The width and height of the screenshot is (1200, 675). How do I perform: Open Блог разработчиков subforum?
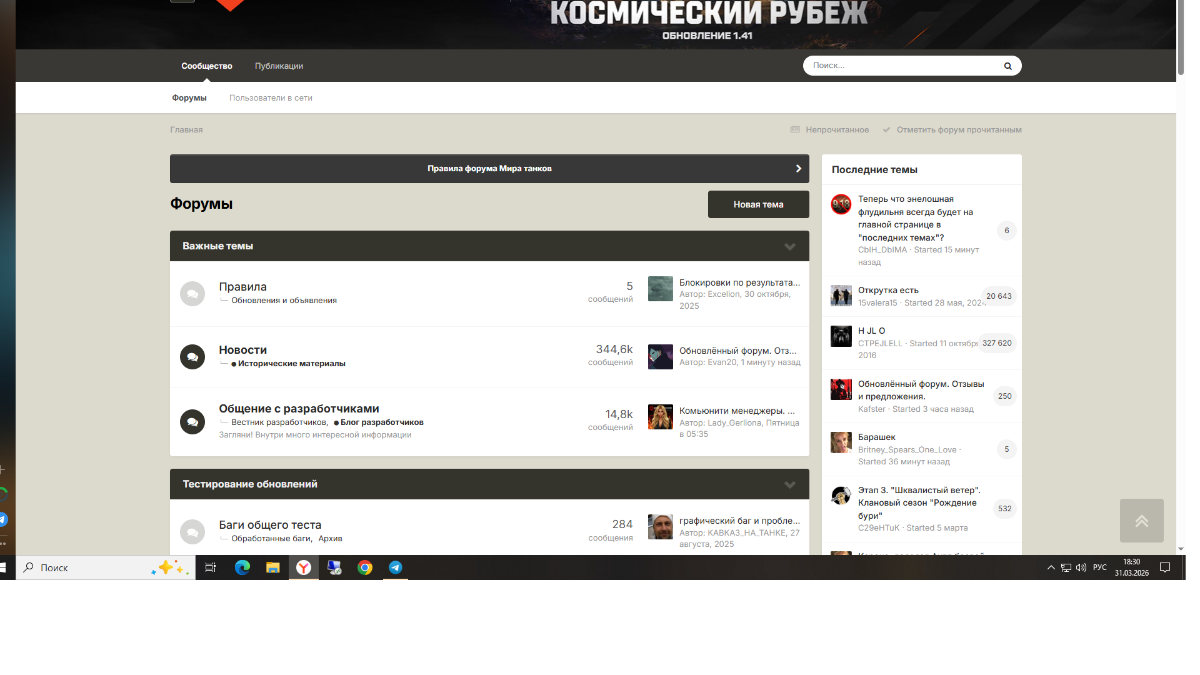pyautogui.click(x=382, y=423)
